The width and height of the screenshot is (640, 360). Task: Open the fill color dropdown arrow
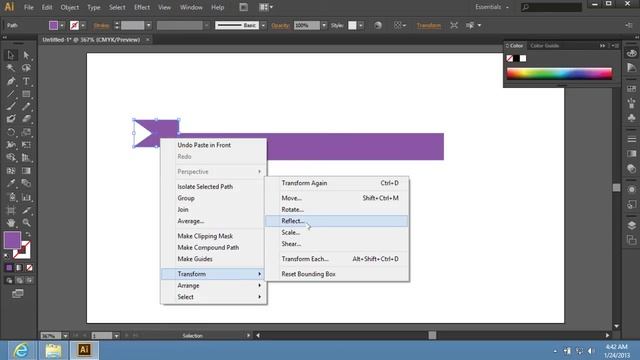pyautogui.click(x=62, y=25)
